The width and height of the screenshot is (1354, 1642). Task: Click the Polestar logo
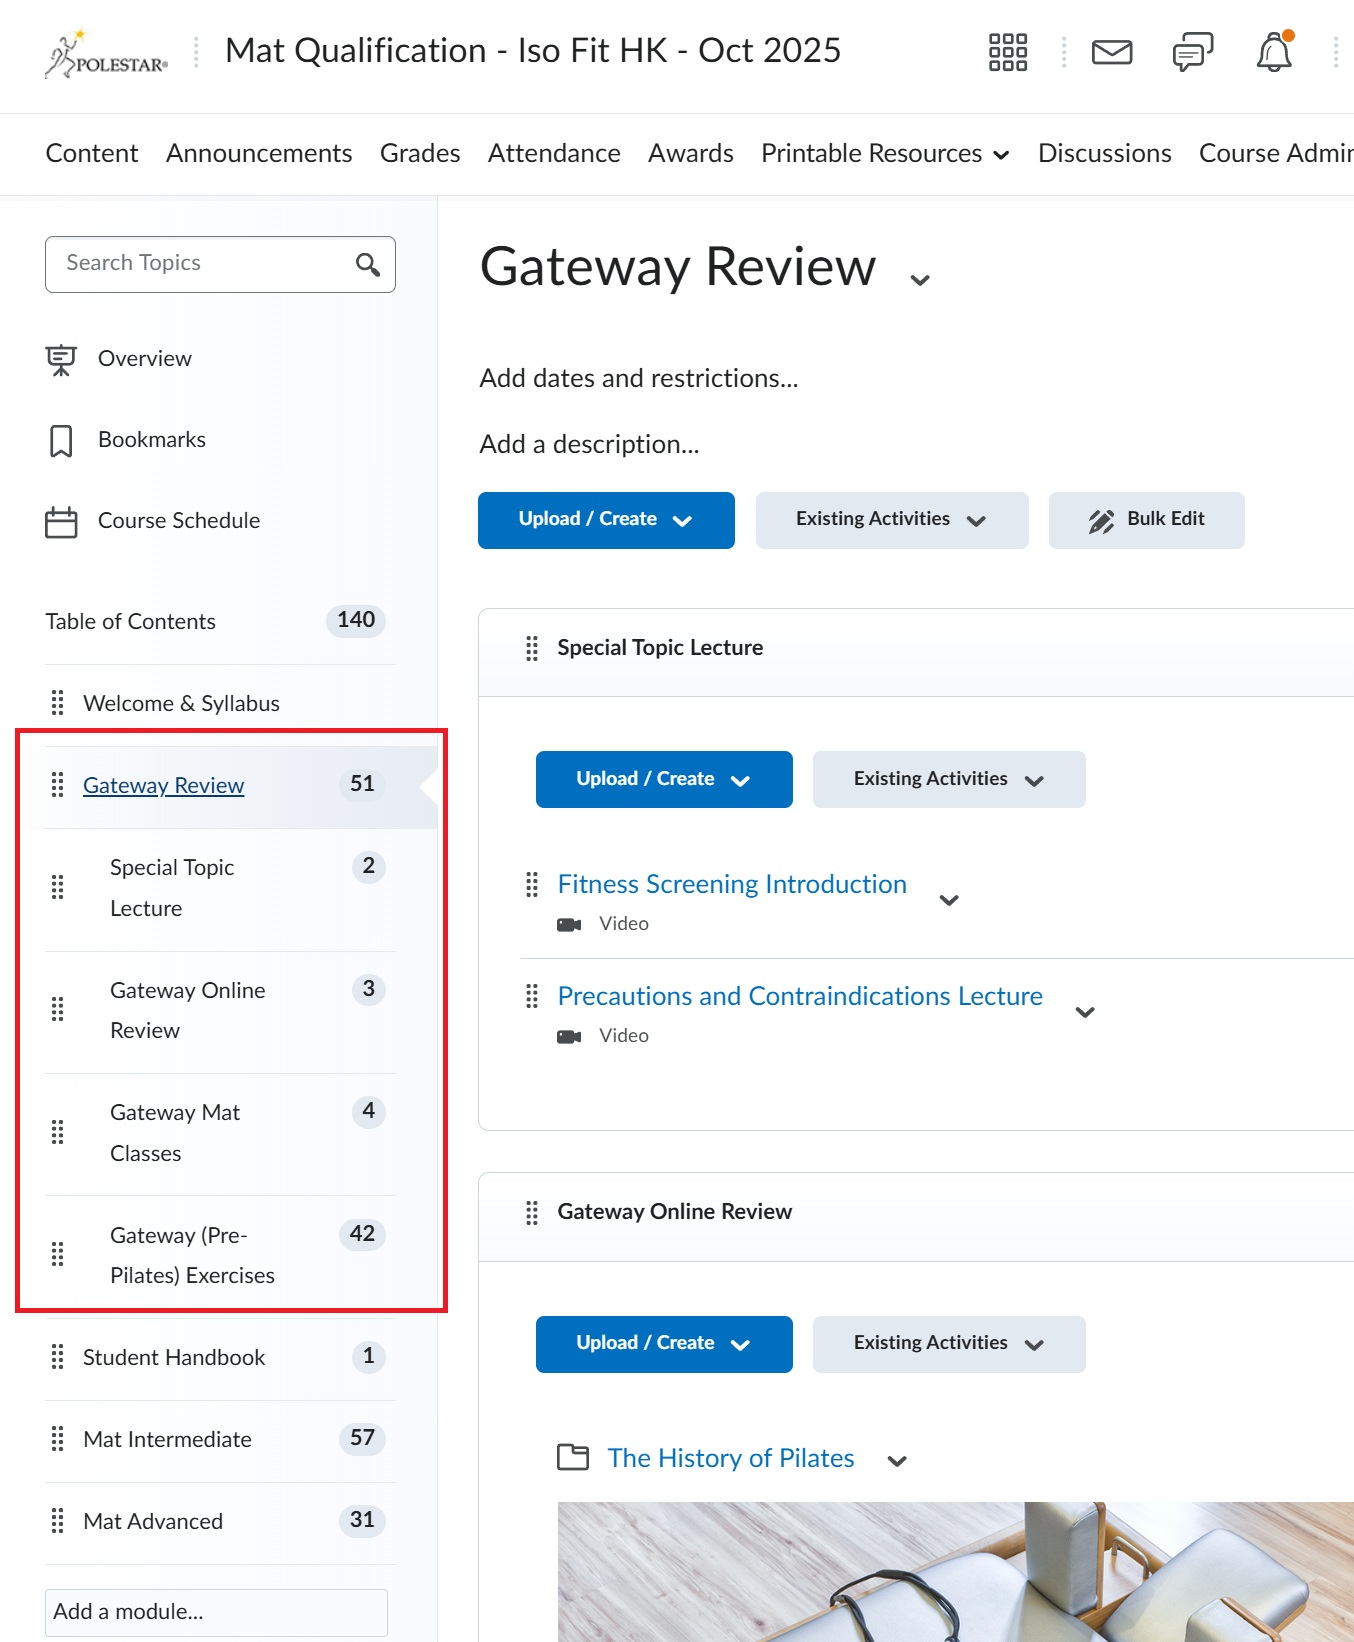(107, 54)
